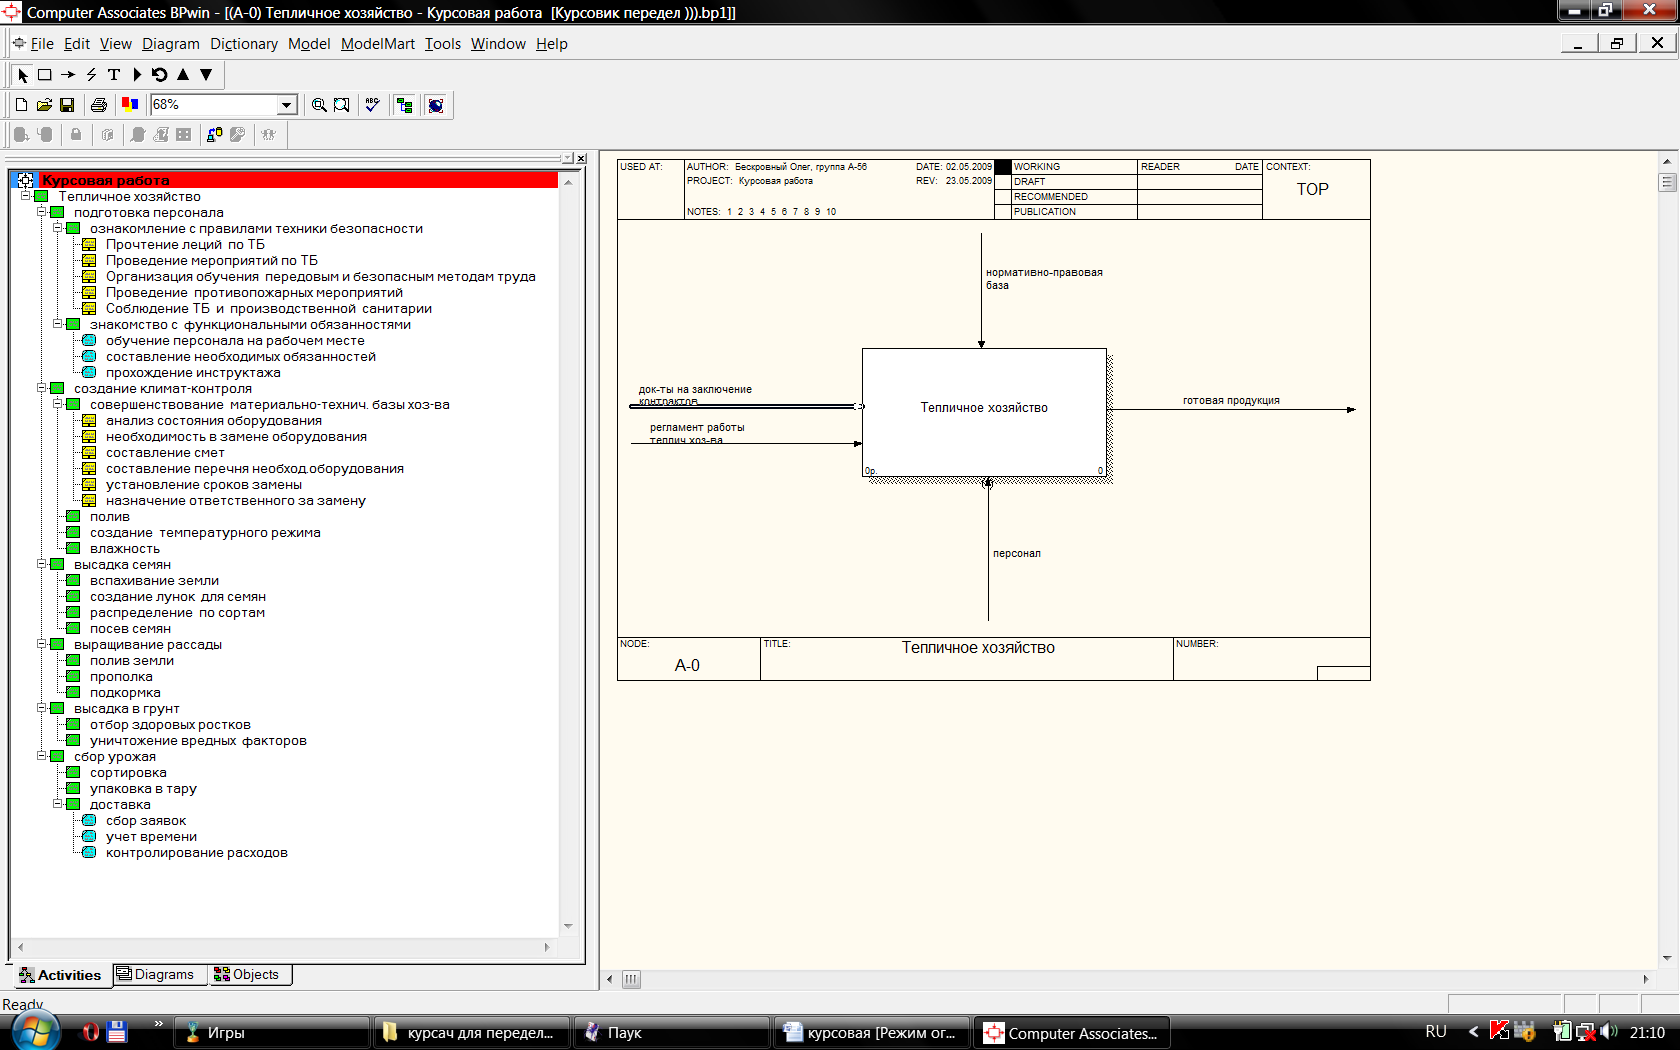The height and width of the screenshot is (1050, 1680).
Task: Click the Go to Child Diagram triangle
Action: (137, 75)
